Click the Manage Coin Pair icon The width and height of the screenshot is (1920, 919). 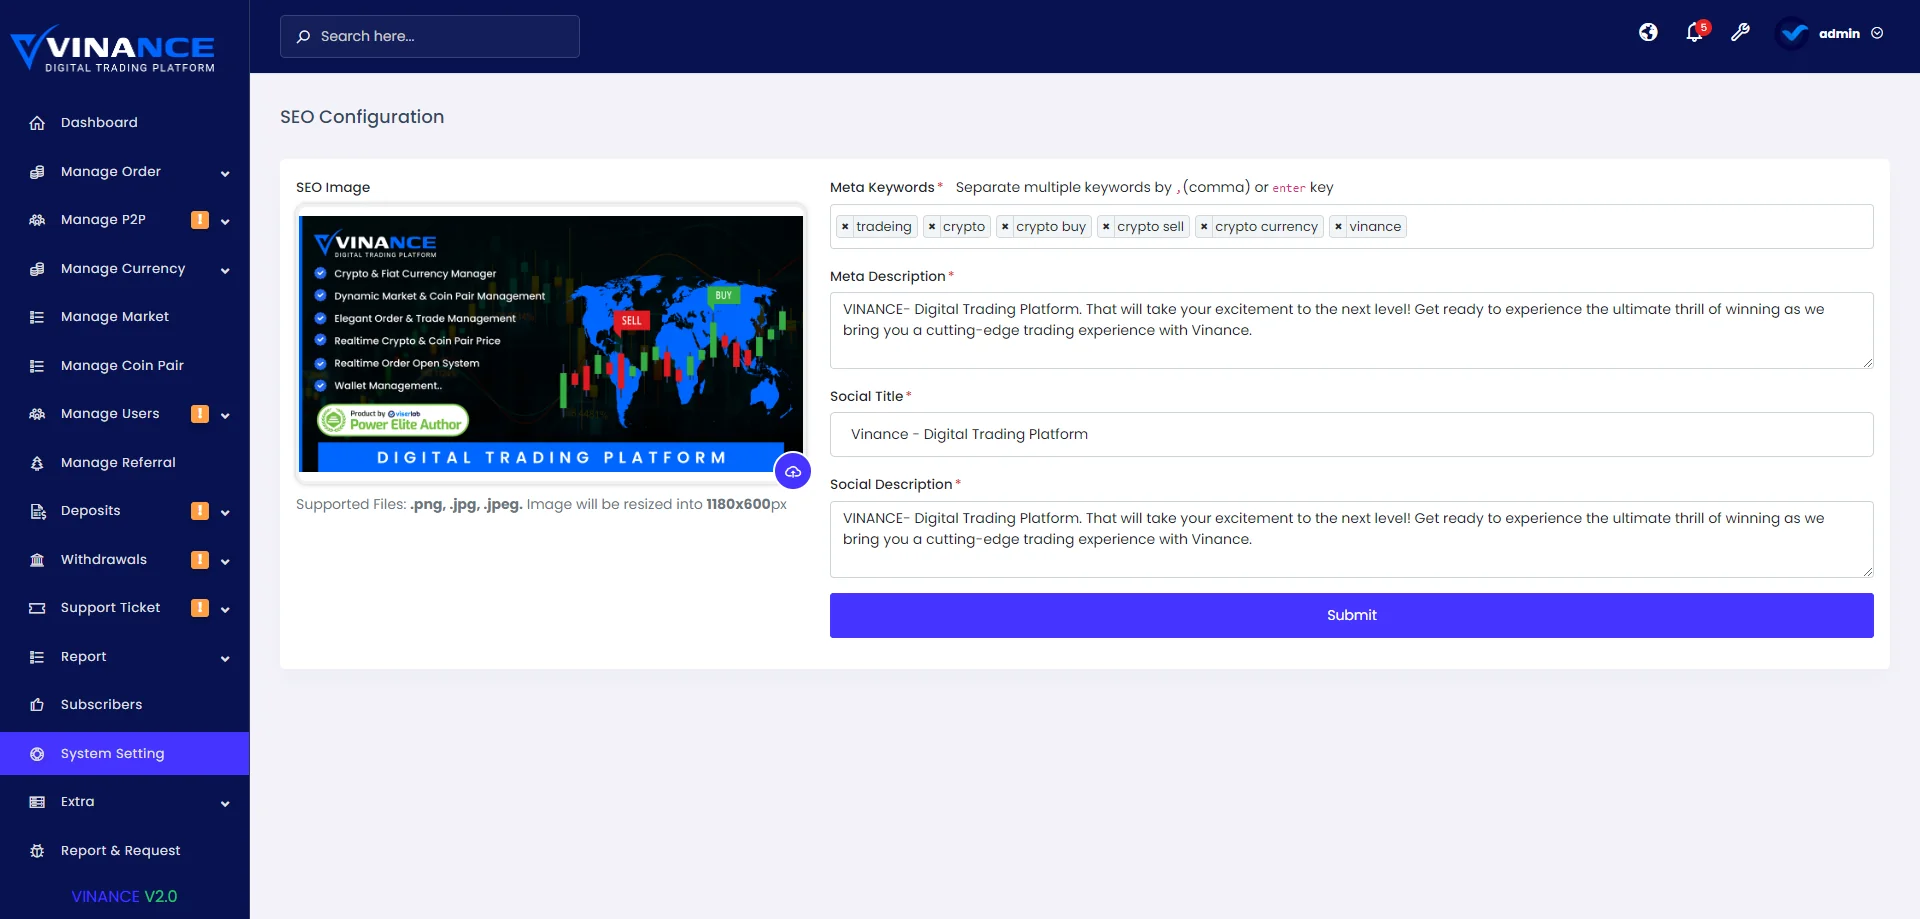tap(37, 366)
